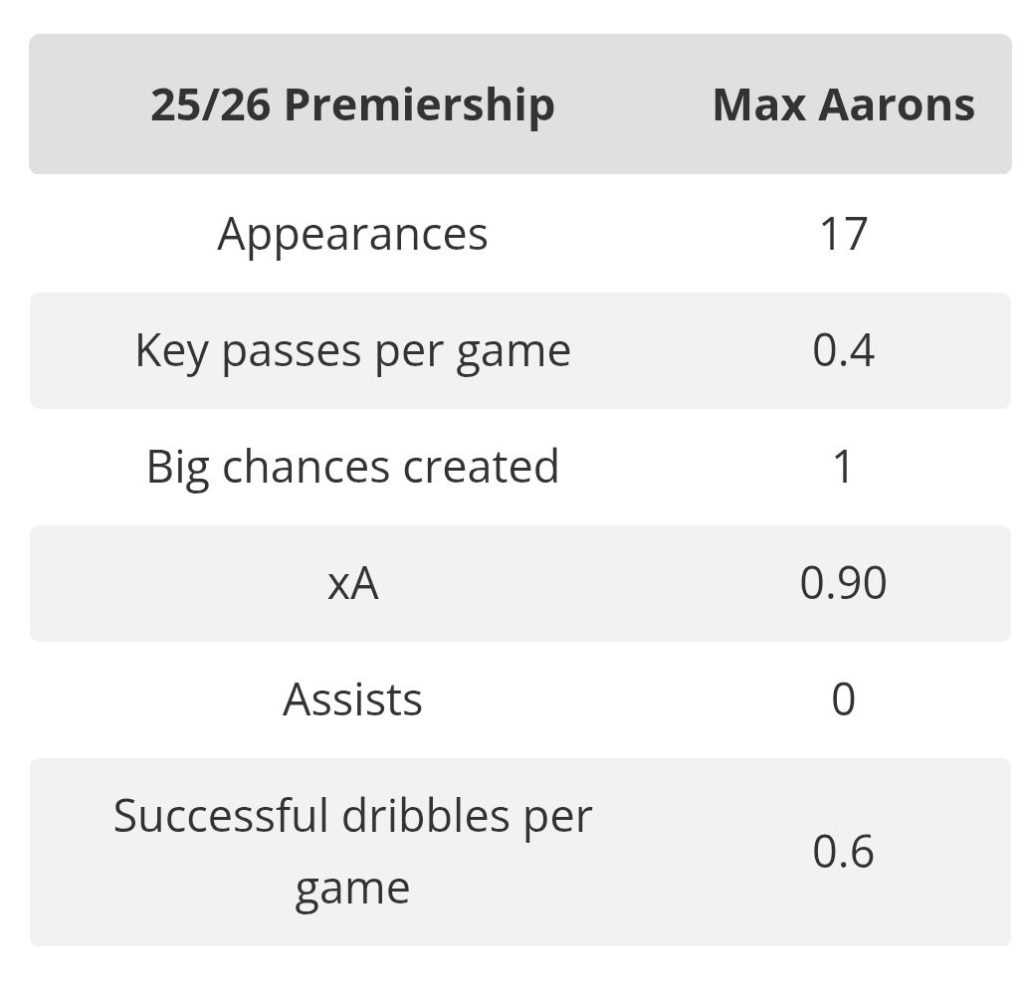Select the "Big chances created" label

(x=352, y=467)
